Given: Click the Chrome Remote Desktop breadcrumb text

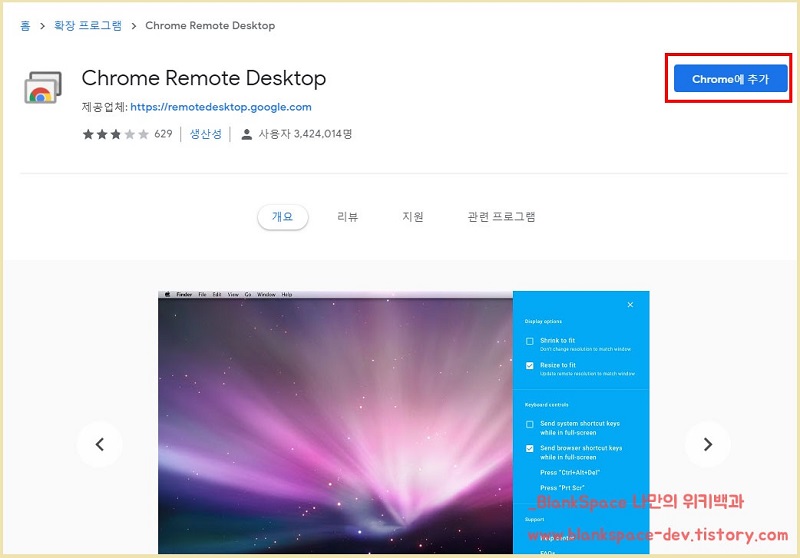Looking at the screenshot, I should tap(210, 26).
